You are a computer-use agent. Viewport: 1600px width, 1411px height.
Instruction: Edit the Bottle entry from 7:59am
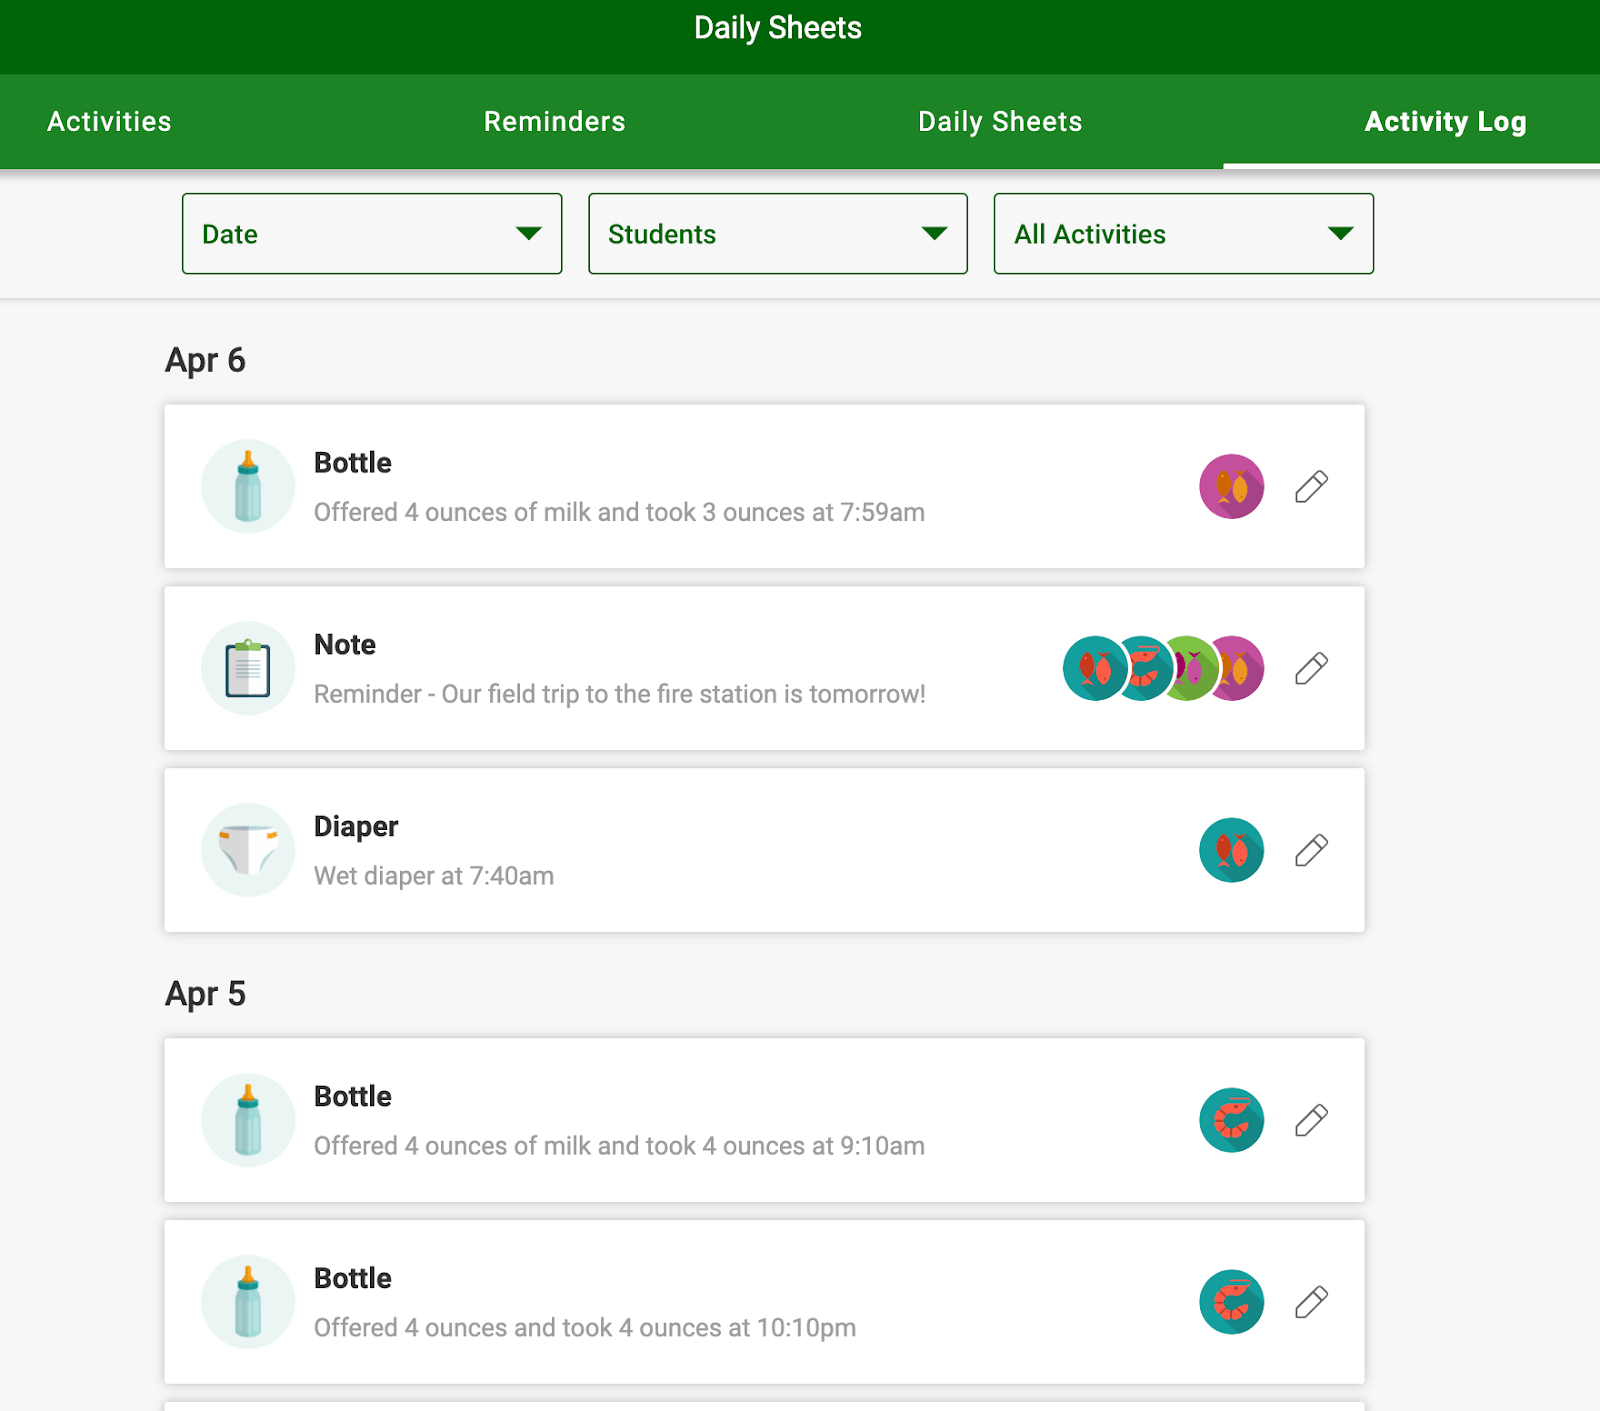1311,486
